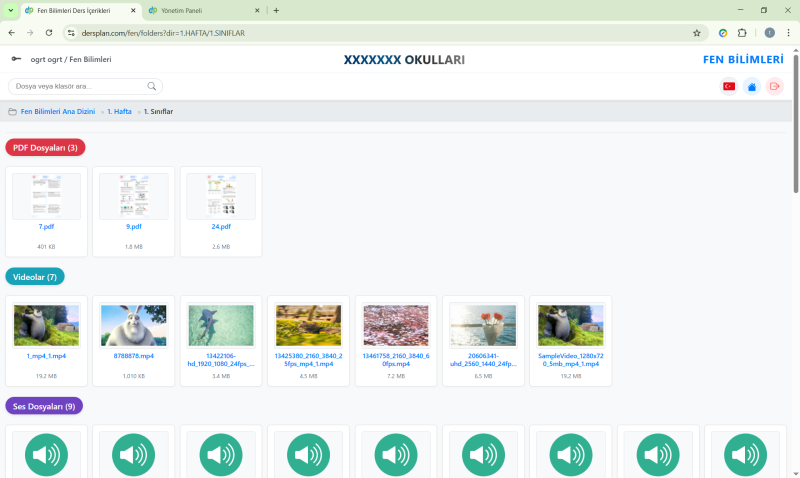Click the PDF Dosyaları (3) label
800x478 pixels.
click(x=45, y=147)
